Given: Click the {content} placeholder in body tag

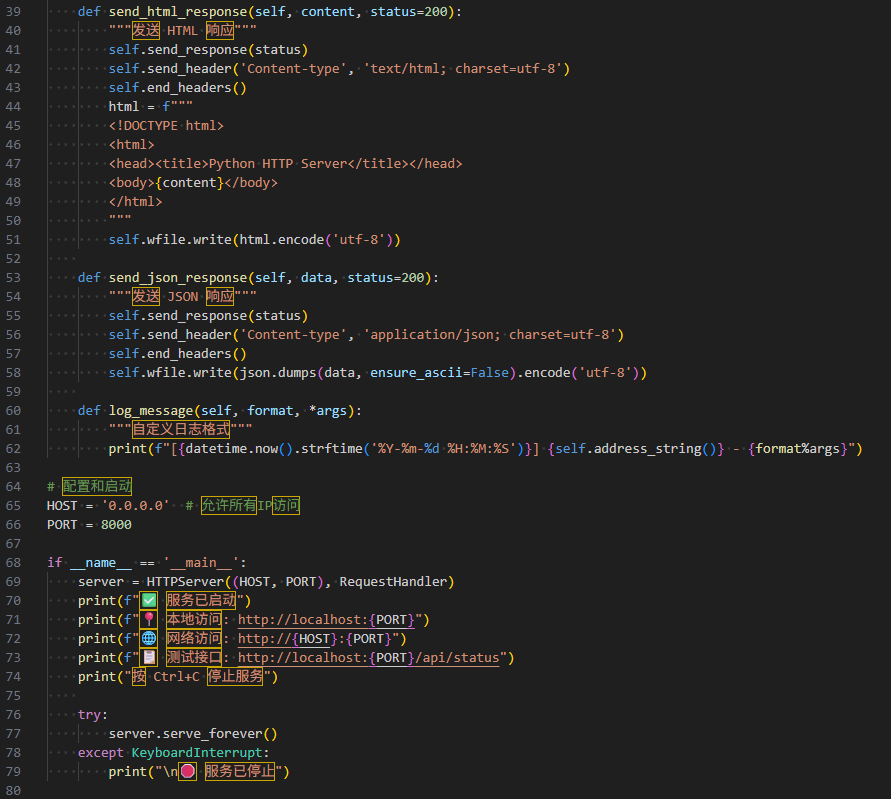Looking at the screenshot, I should 190,182.
